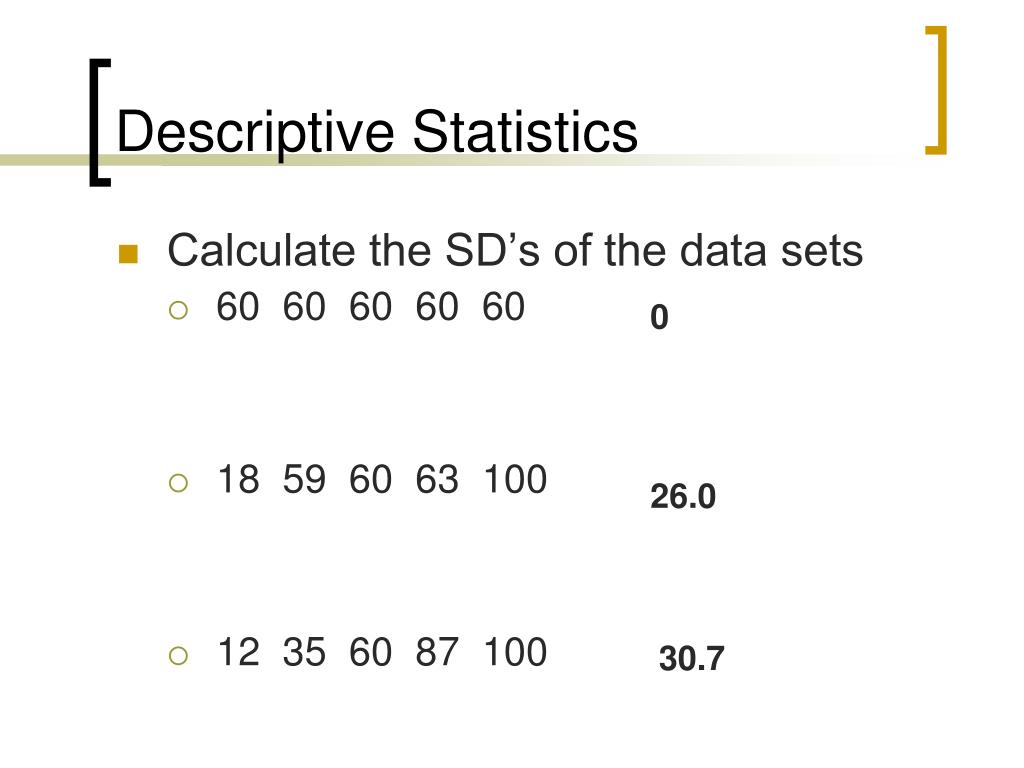Screen dimensions: 1024x768
Task: Click the black left bracket graphic
Action: (100, 123)
